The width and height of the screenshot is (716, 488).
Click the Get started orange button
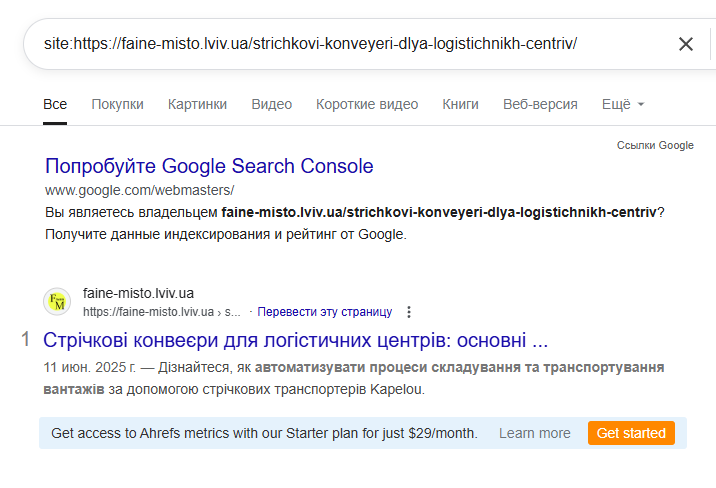click(631, 433)
